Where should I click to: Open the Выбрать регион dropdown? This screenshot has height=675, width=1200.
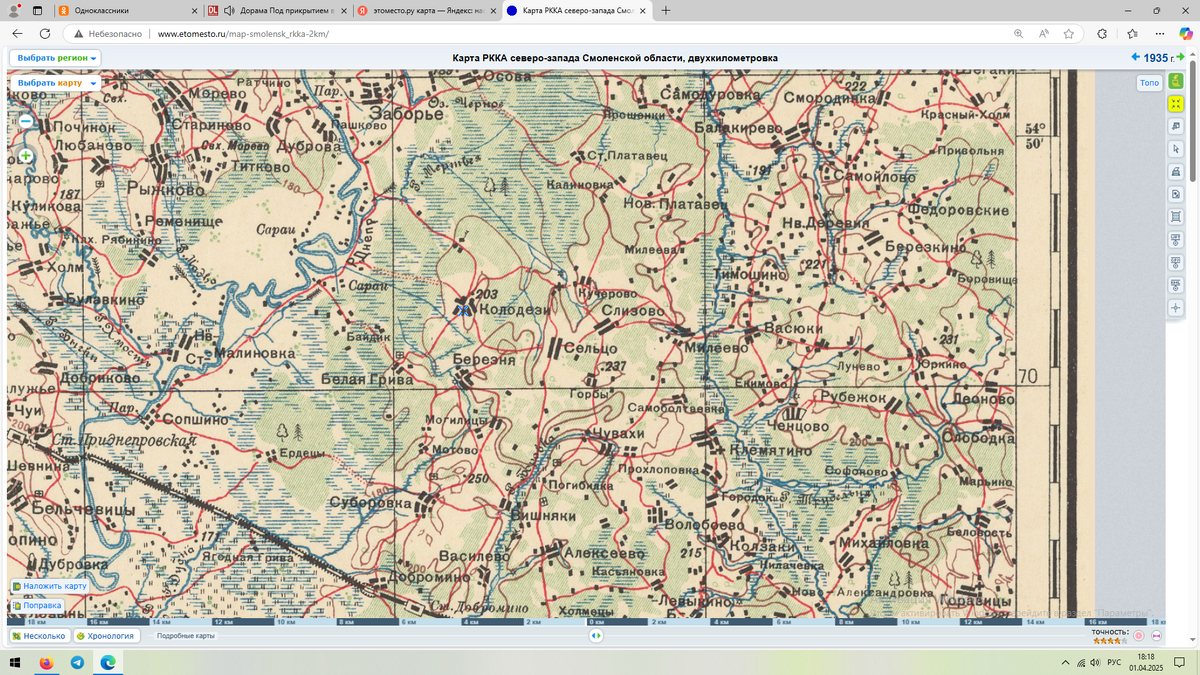point(58,58)
